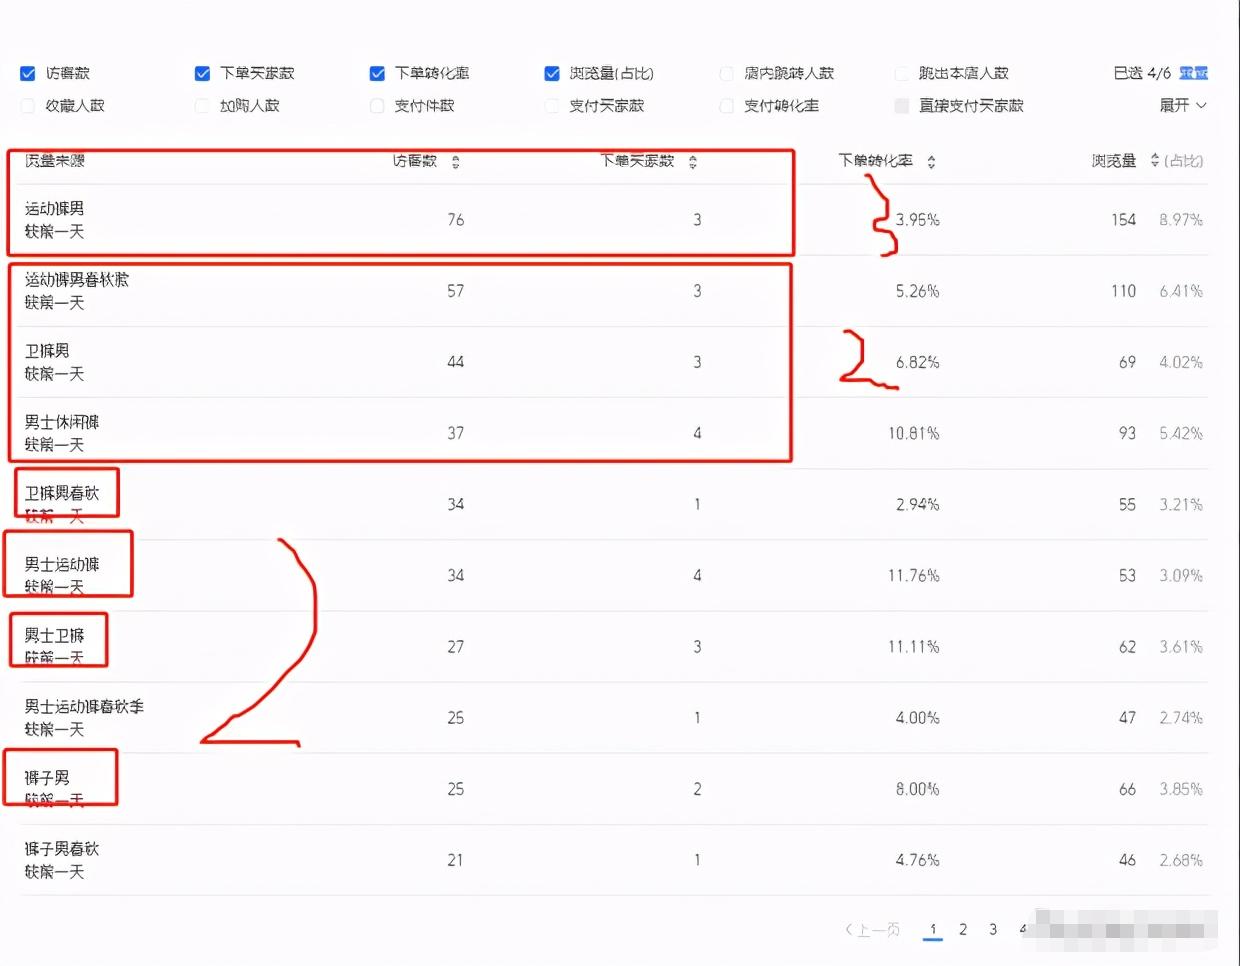The width and height of the screenshot is (1240, 966).
Task: Uncheck the 访客数 metric checkbox
Action: pyautogui.click(x=27, y=72)
